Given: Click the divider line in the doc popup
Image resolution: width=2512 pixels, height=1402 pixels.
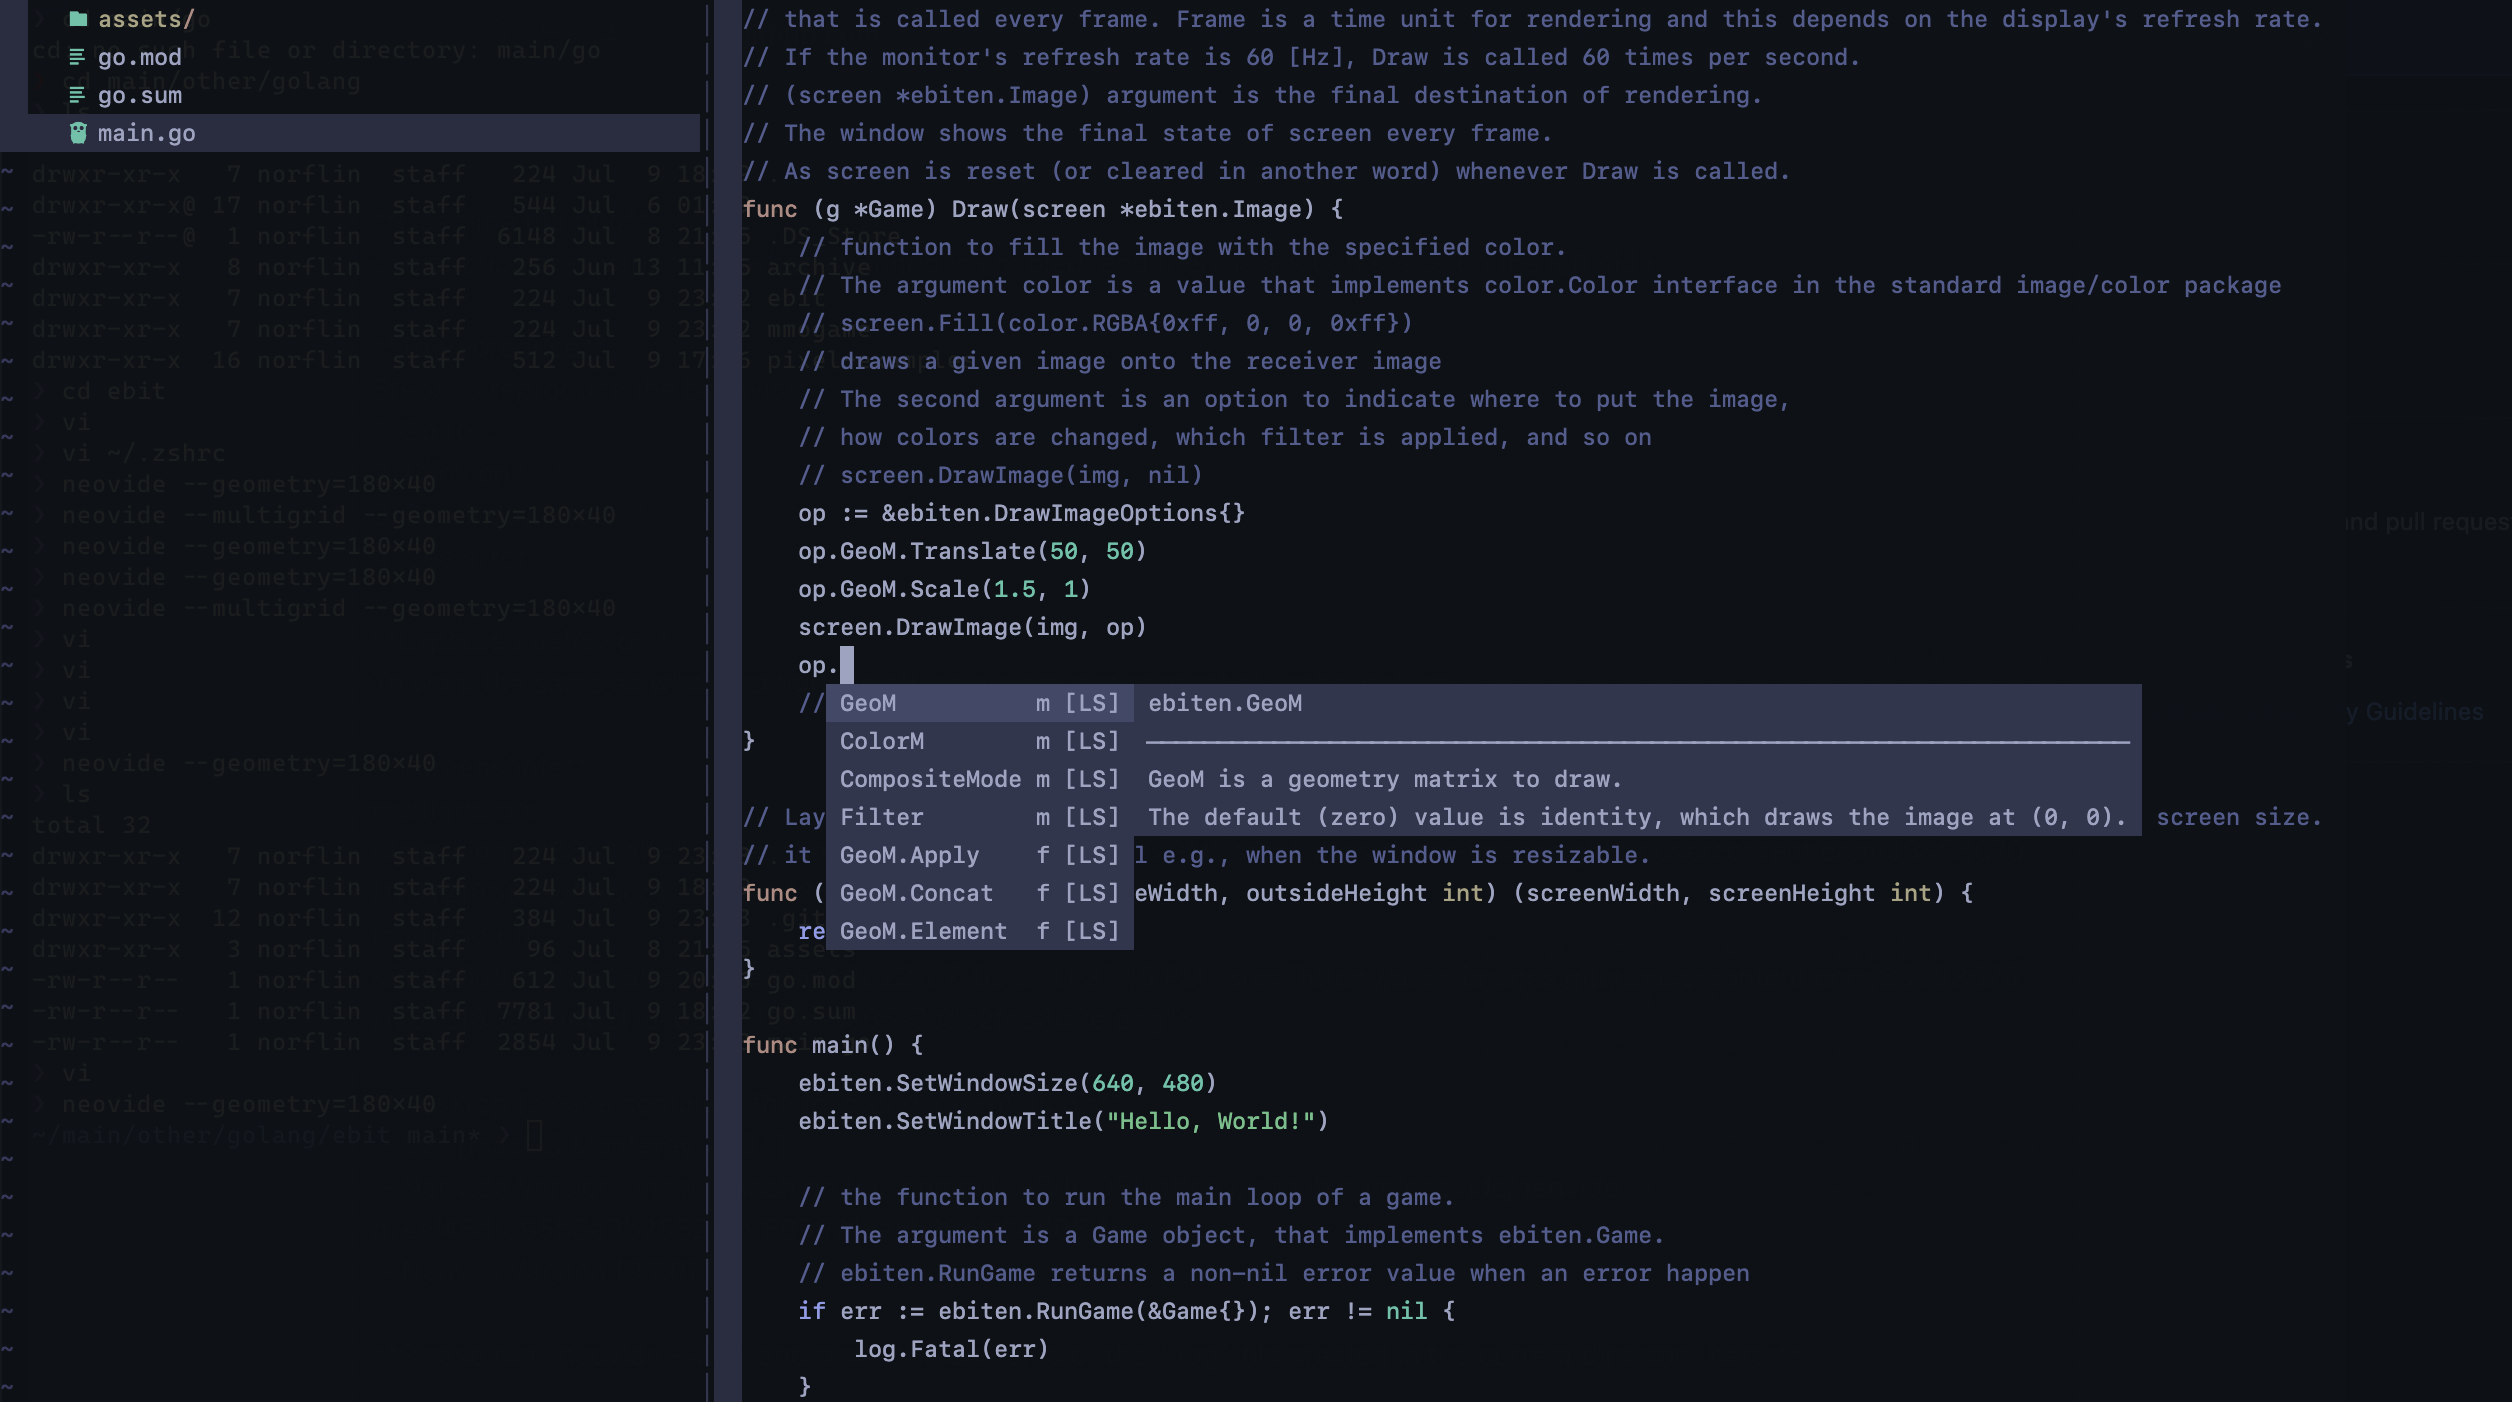Looking at the screenshot, I should [1640, 741].
